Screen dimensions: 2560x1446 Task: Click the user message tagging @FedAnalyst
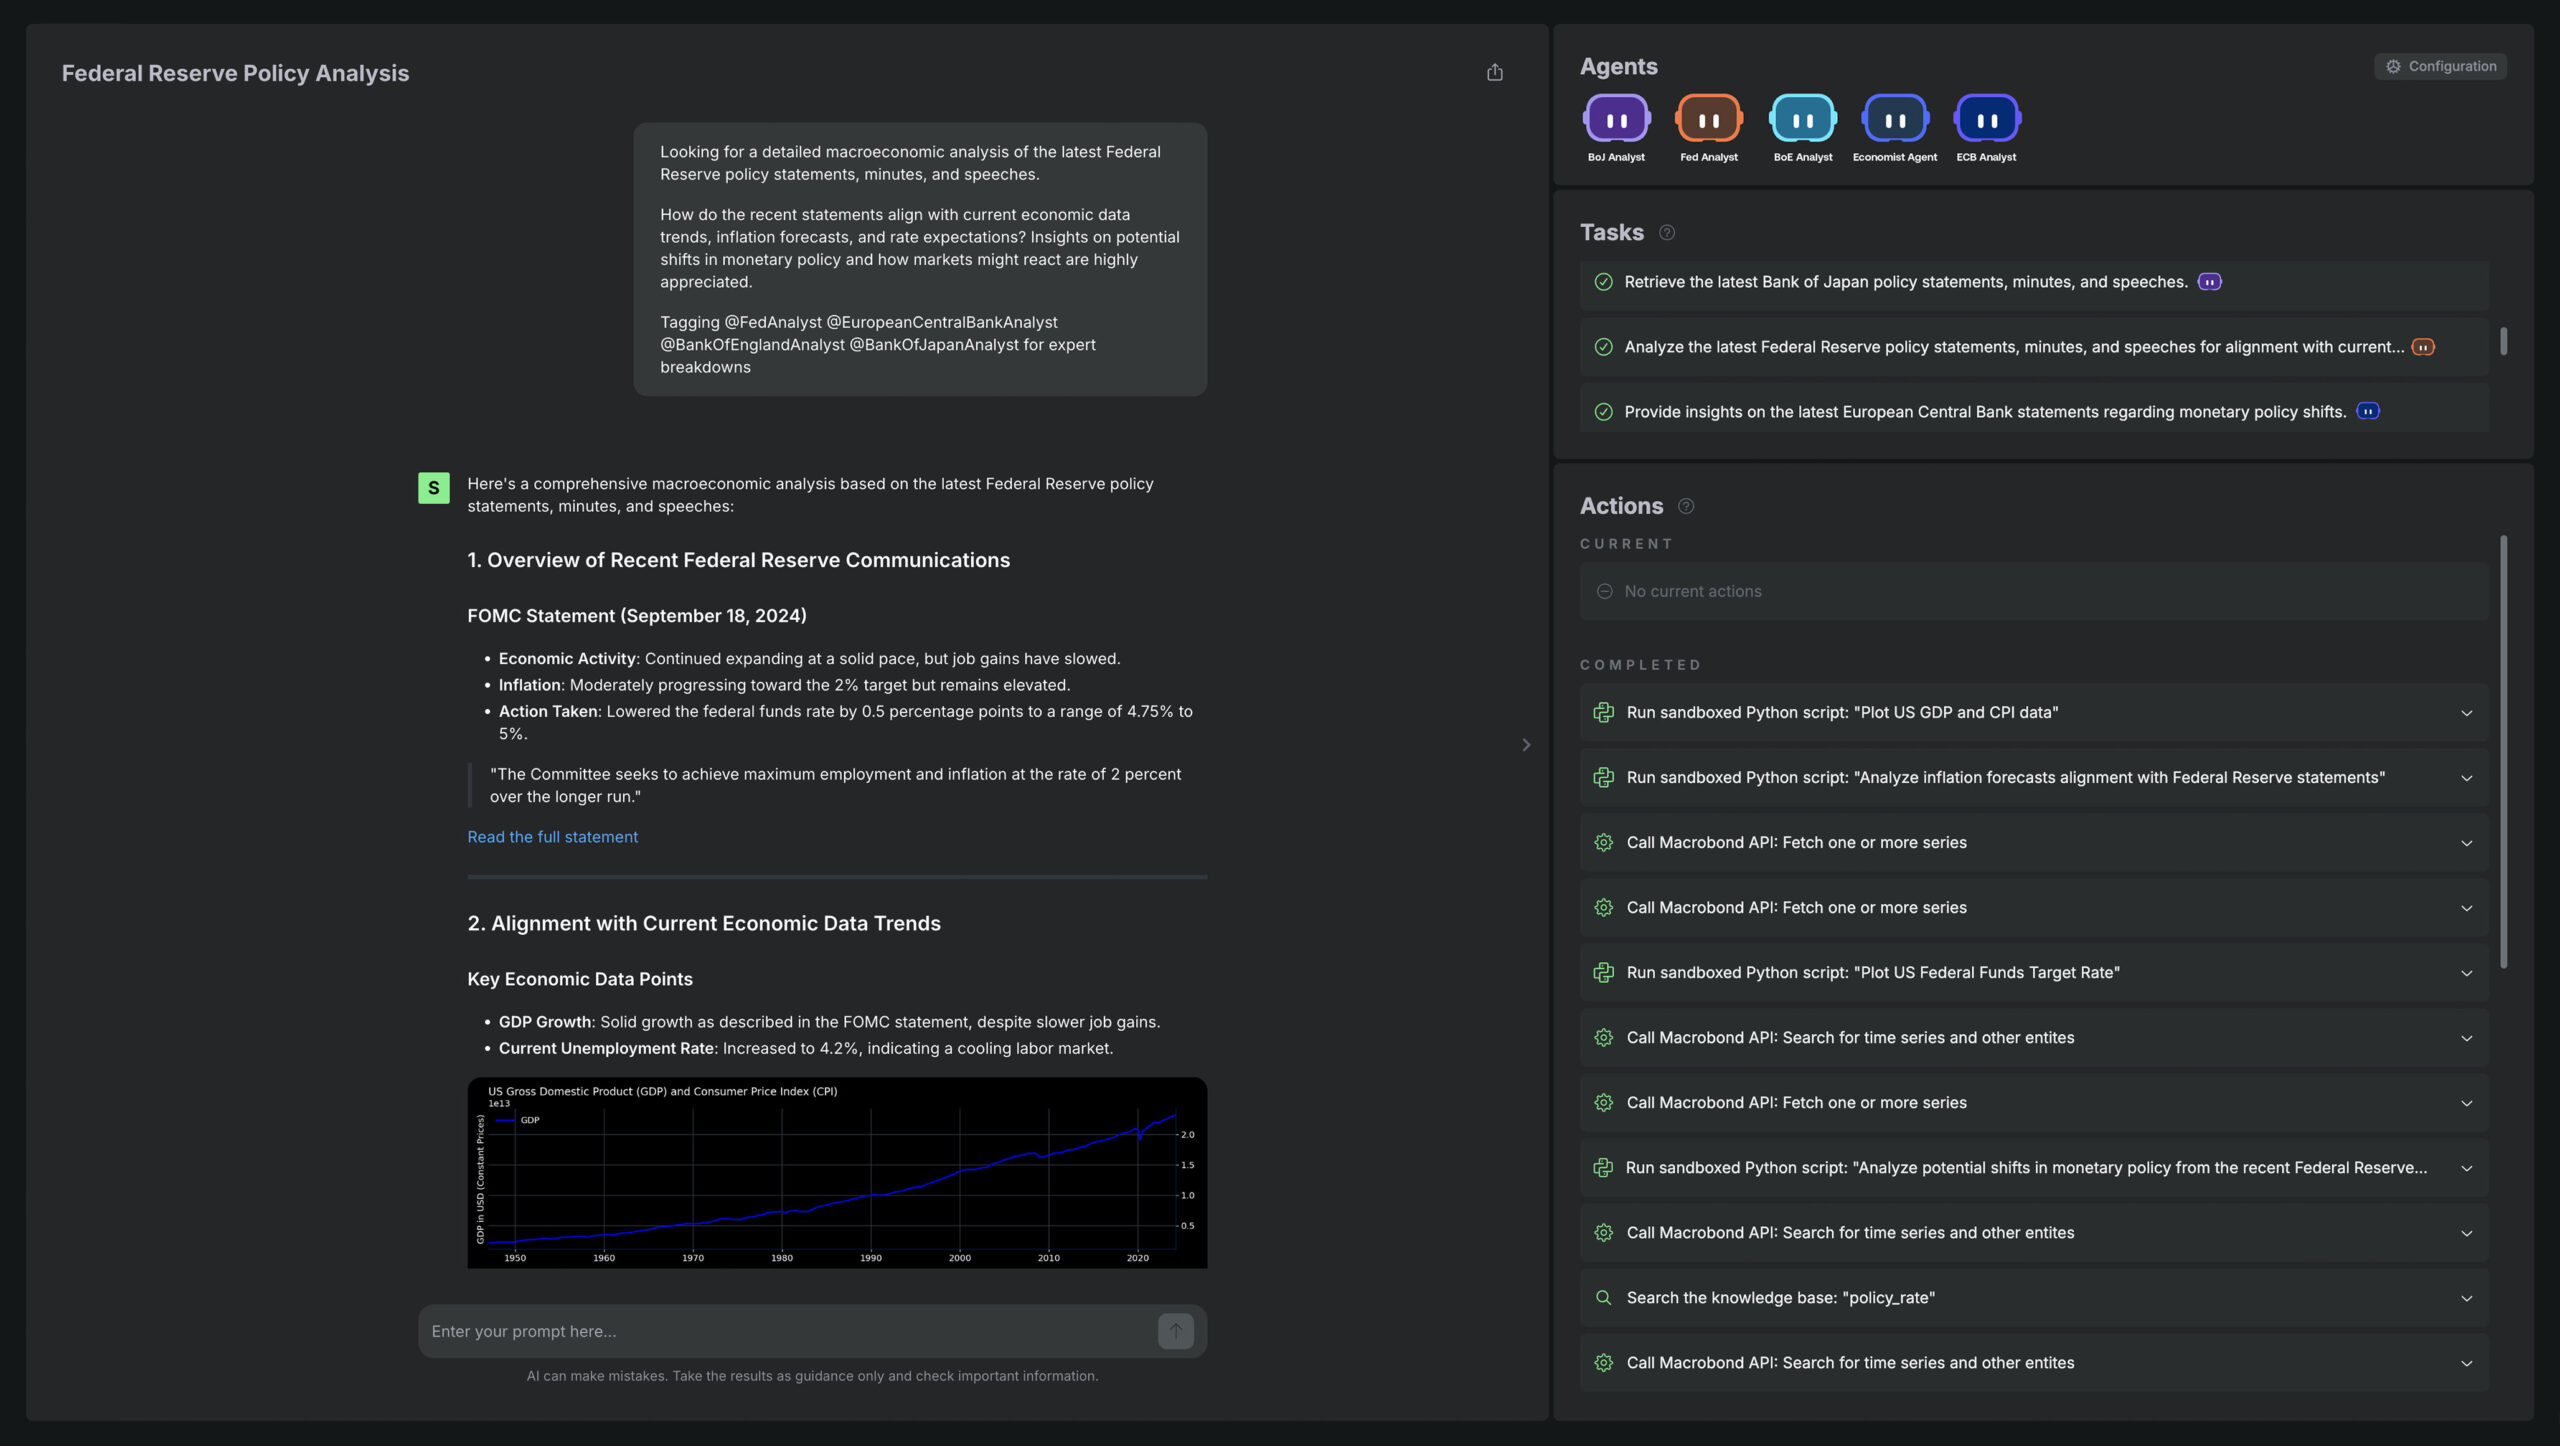tap(919, 259)
